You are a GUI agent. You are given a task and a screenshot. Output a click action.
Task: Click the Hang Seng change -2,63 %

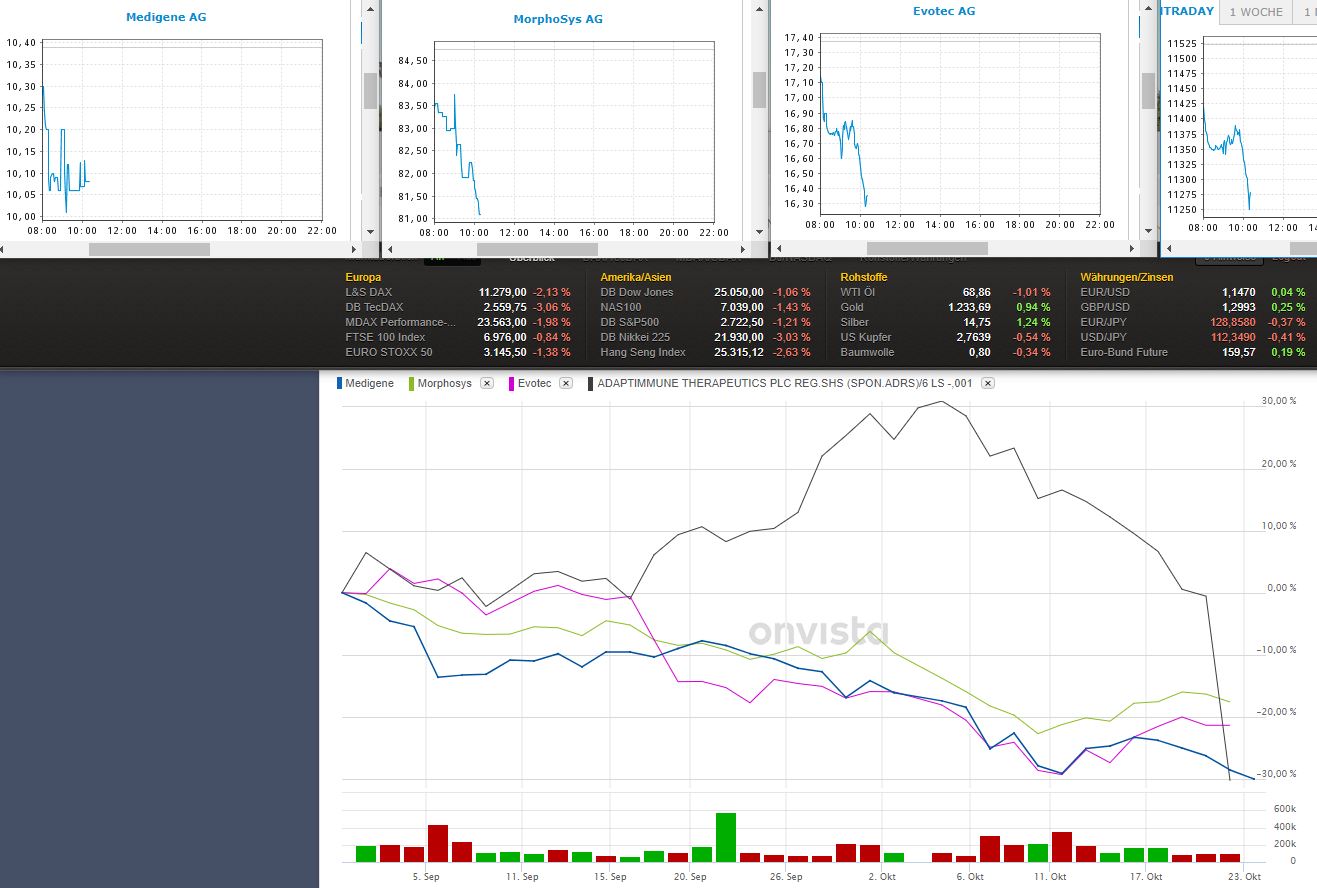tap(790, 352)
